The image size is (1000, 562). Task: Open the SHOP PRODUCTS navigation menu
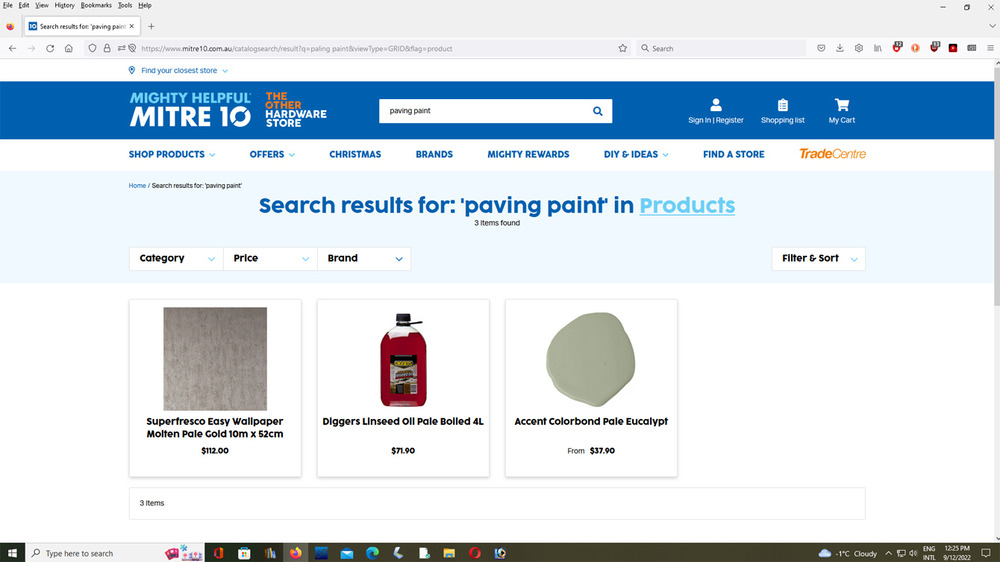172,154
